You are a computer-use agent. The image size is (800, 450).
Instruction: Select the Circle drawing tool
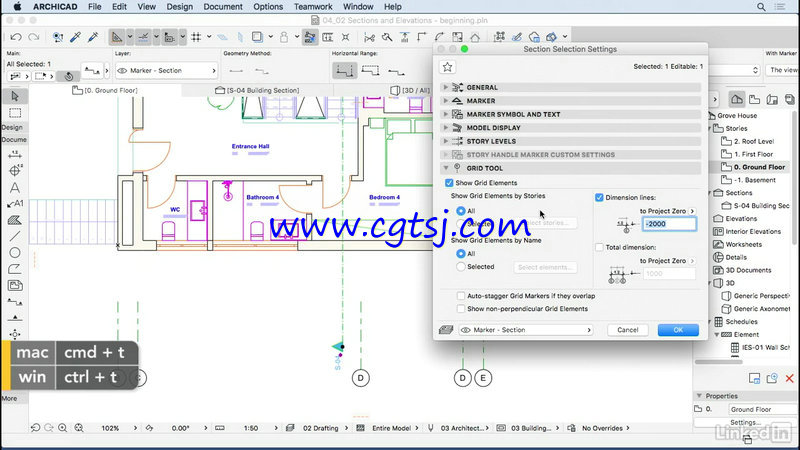click(x=15, y=253)
